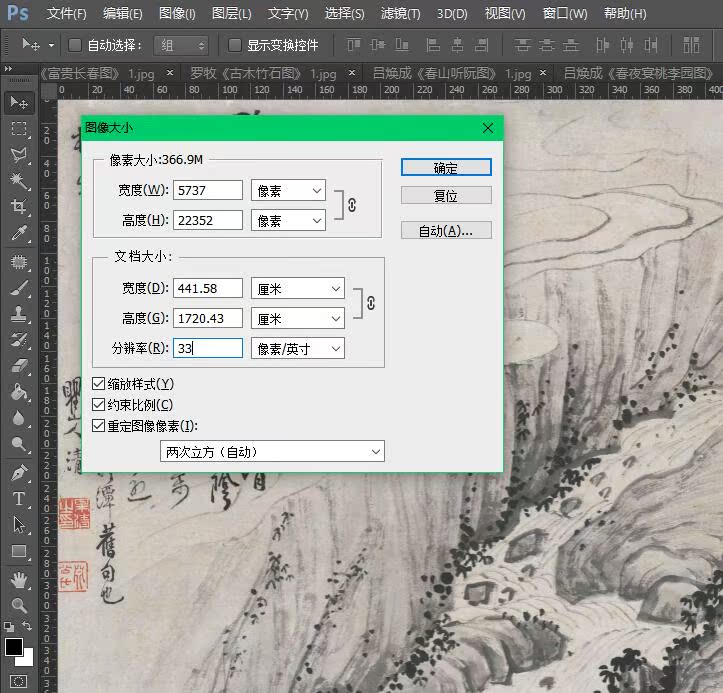Disable the 重定图像像素 checkbox
This screenshot has width=723, height=693.
pyautogui.click(x=98, y=425)
